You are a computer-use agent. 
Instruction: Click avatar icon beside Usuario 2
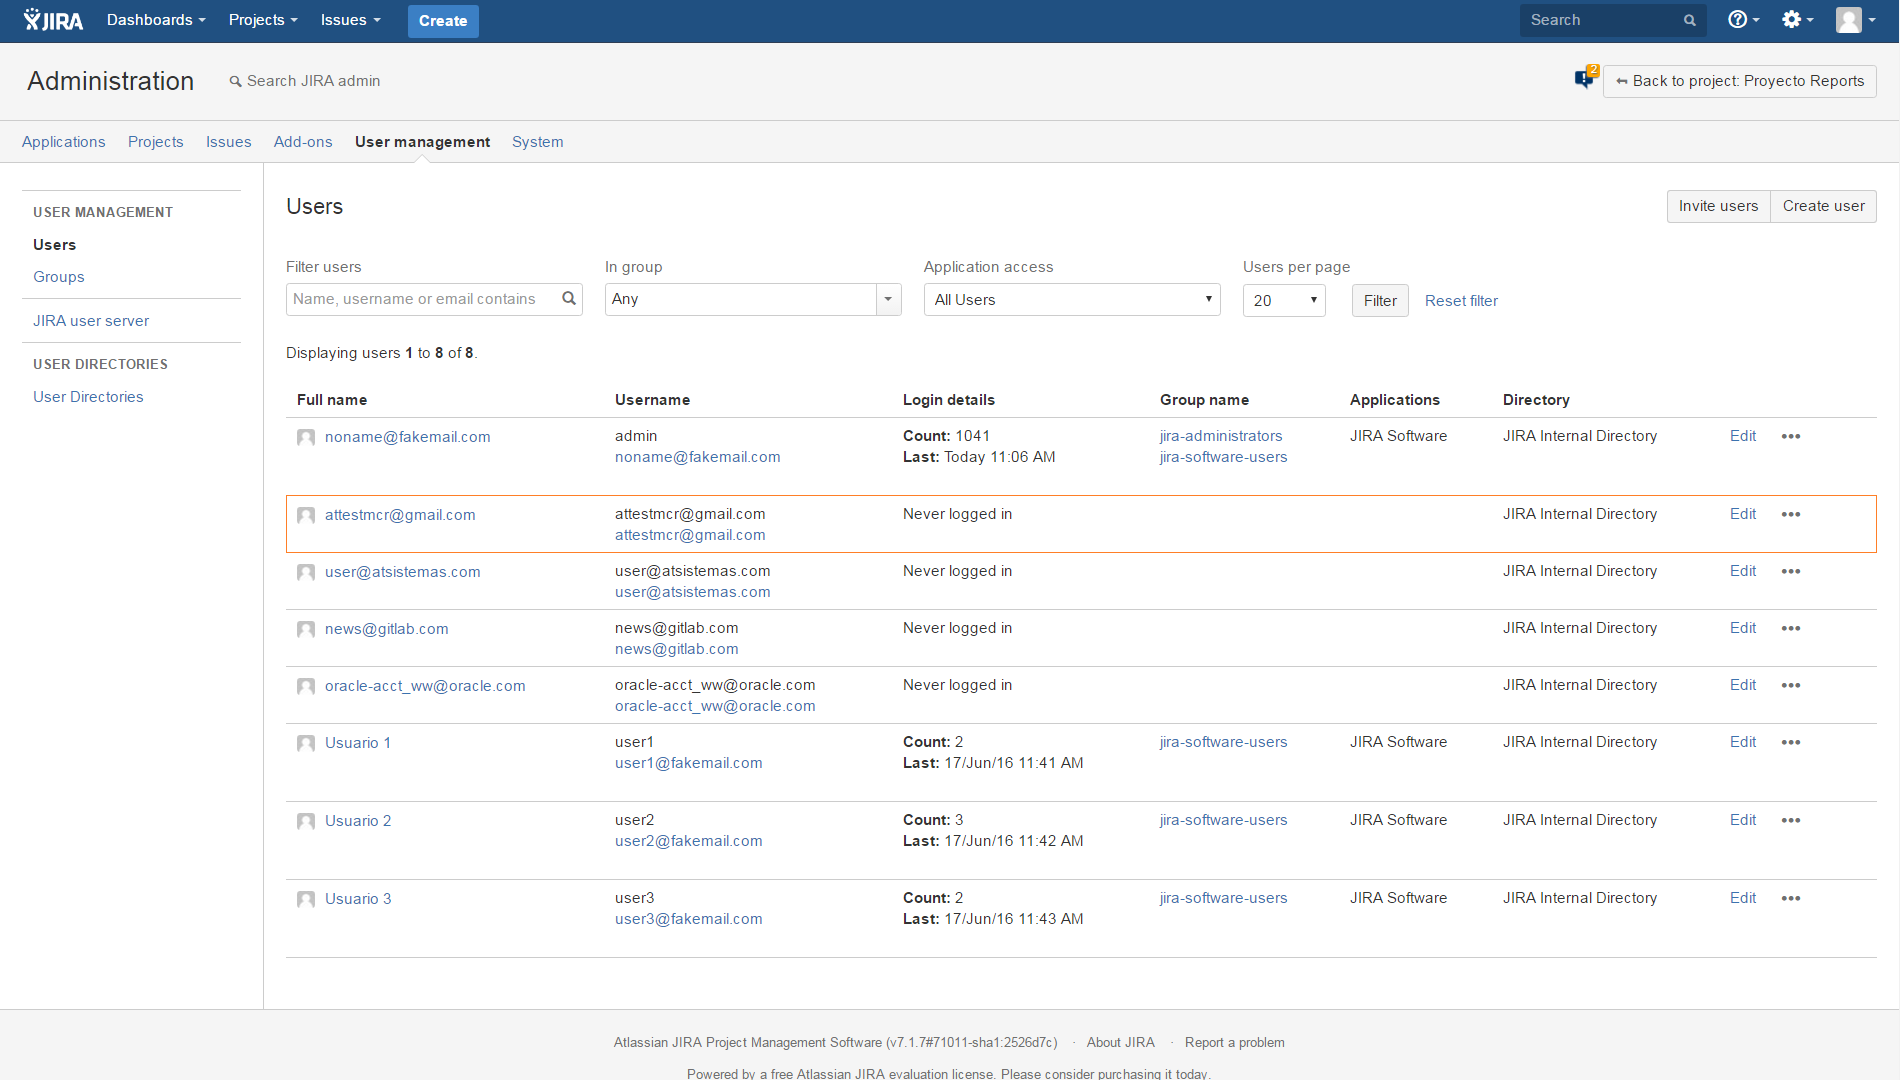306,821
